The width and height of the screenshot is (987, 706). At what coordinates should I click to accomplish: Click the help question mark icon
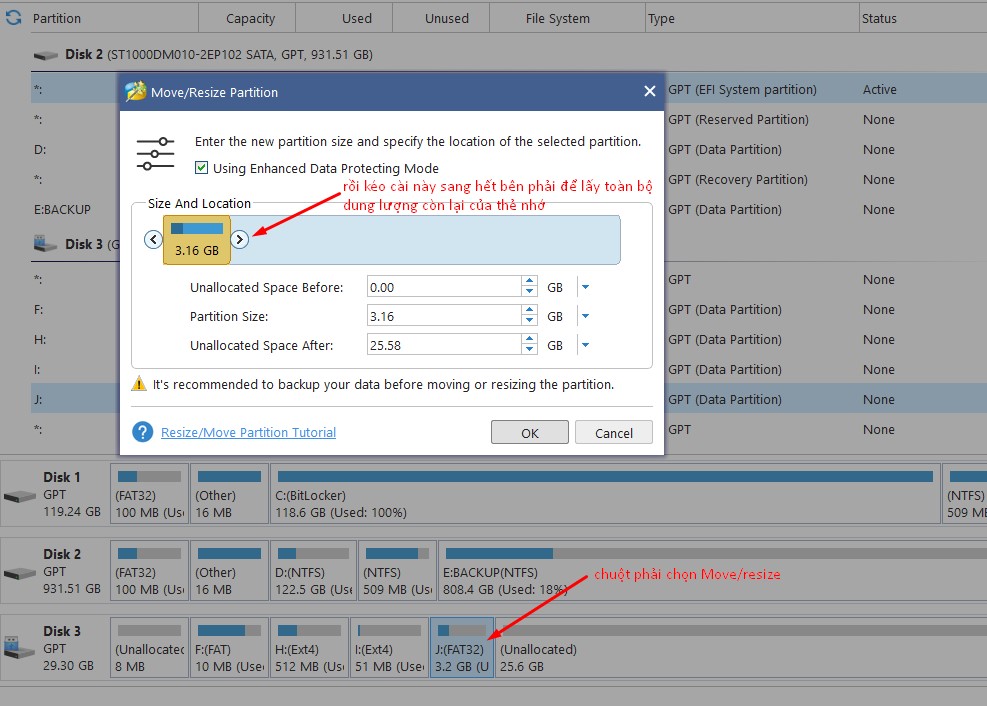(x=143, y=432)
